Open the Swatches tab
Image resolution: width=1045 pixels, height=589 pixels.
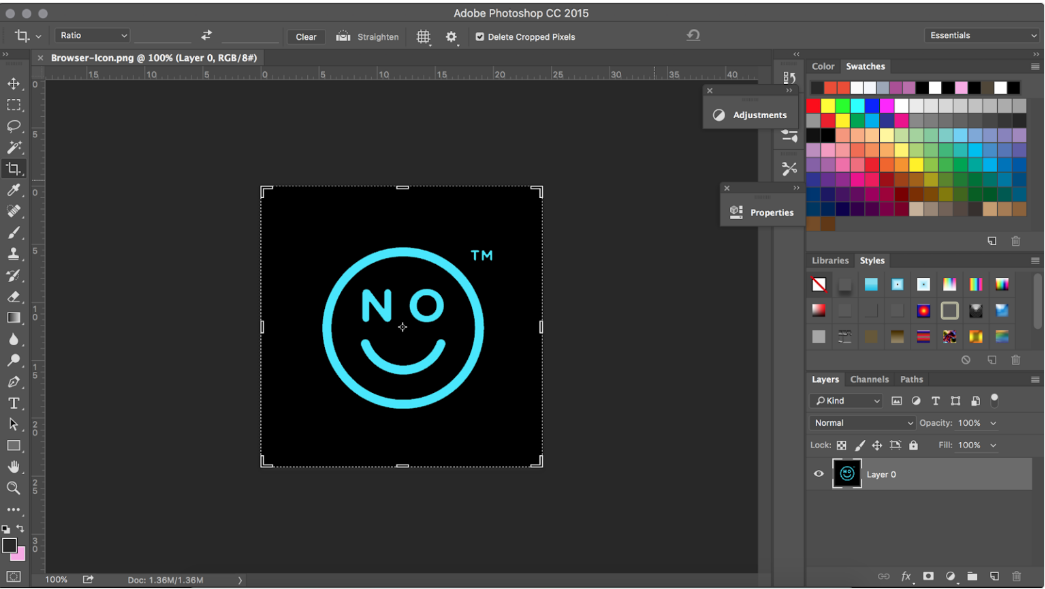(x=865, y=66)
